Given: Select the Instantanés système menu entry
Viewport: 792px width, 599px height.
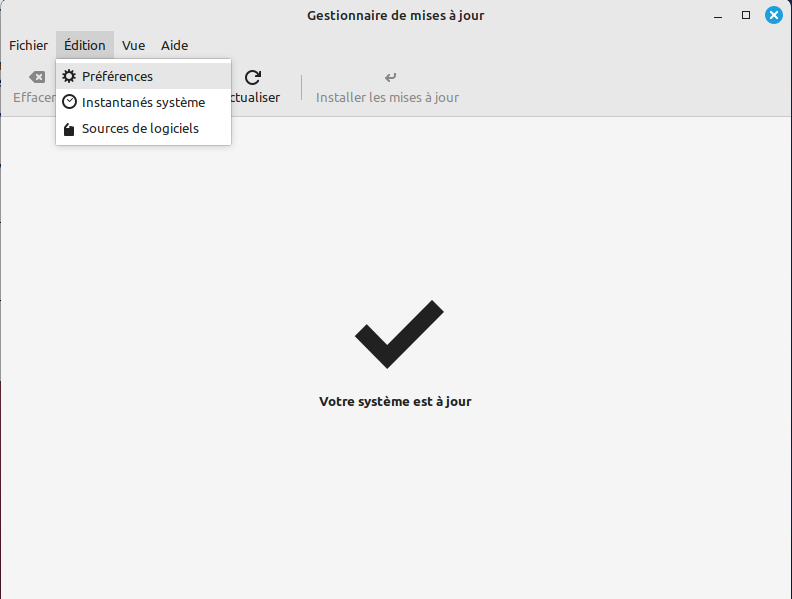Looking at the screenshot, I should (x=143, y=102).
